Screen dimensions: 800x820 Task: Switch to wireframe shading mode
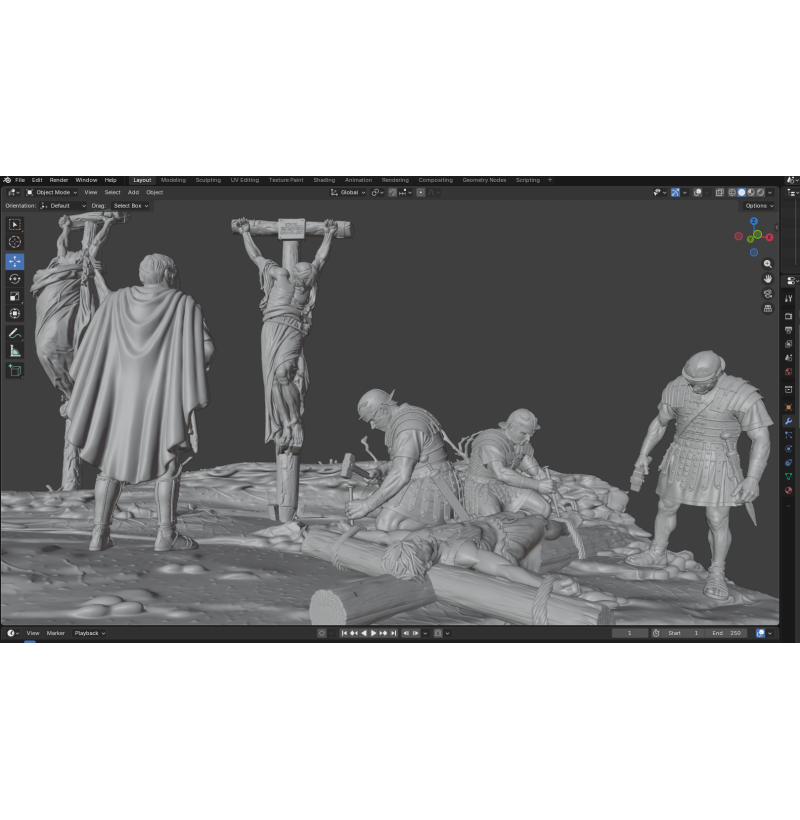click(732, 192)
